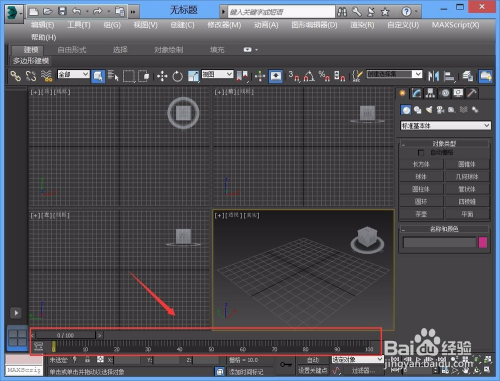Toggle the Window/Crossing selection icon

[x=144, y=76]
